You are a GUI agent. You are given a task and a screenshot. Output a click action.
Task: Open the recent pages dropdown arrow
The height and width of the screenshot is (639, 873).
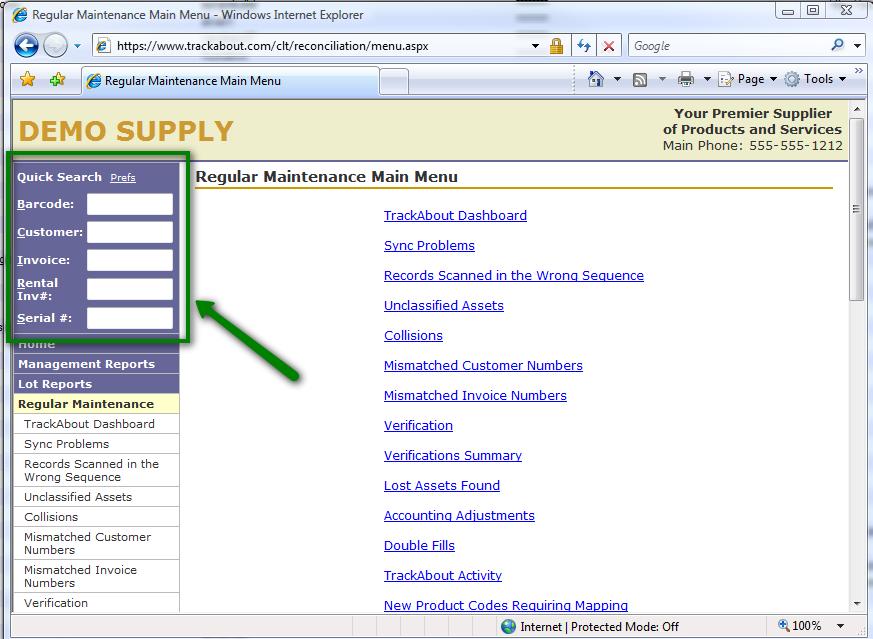tap(77, 46)
